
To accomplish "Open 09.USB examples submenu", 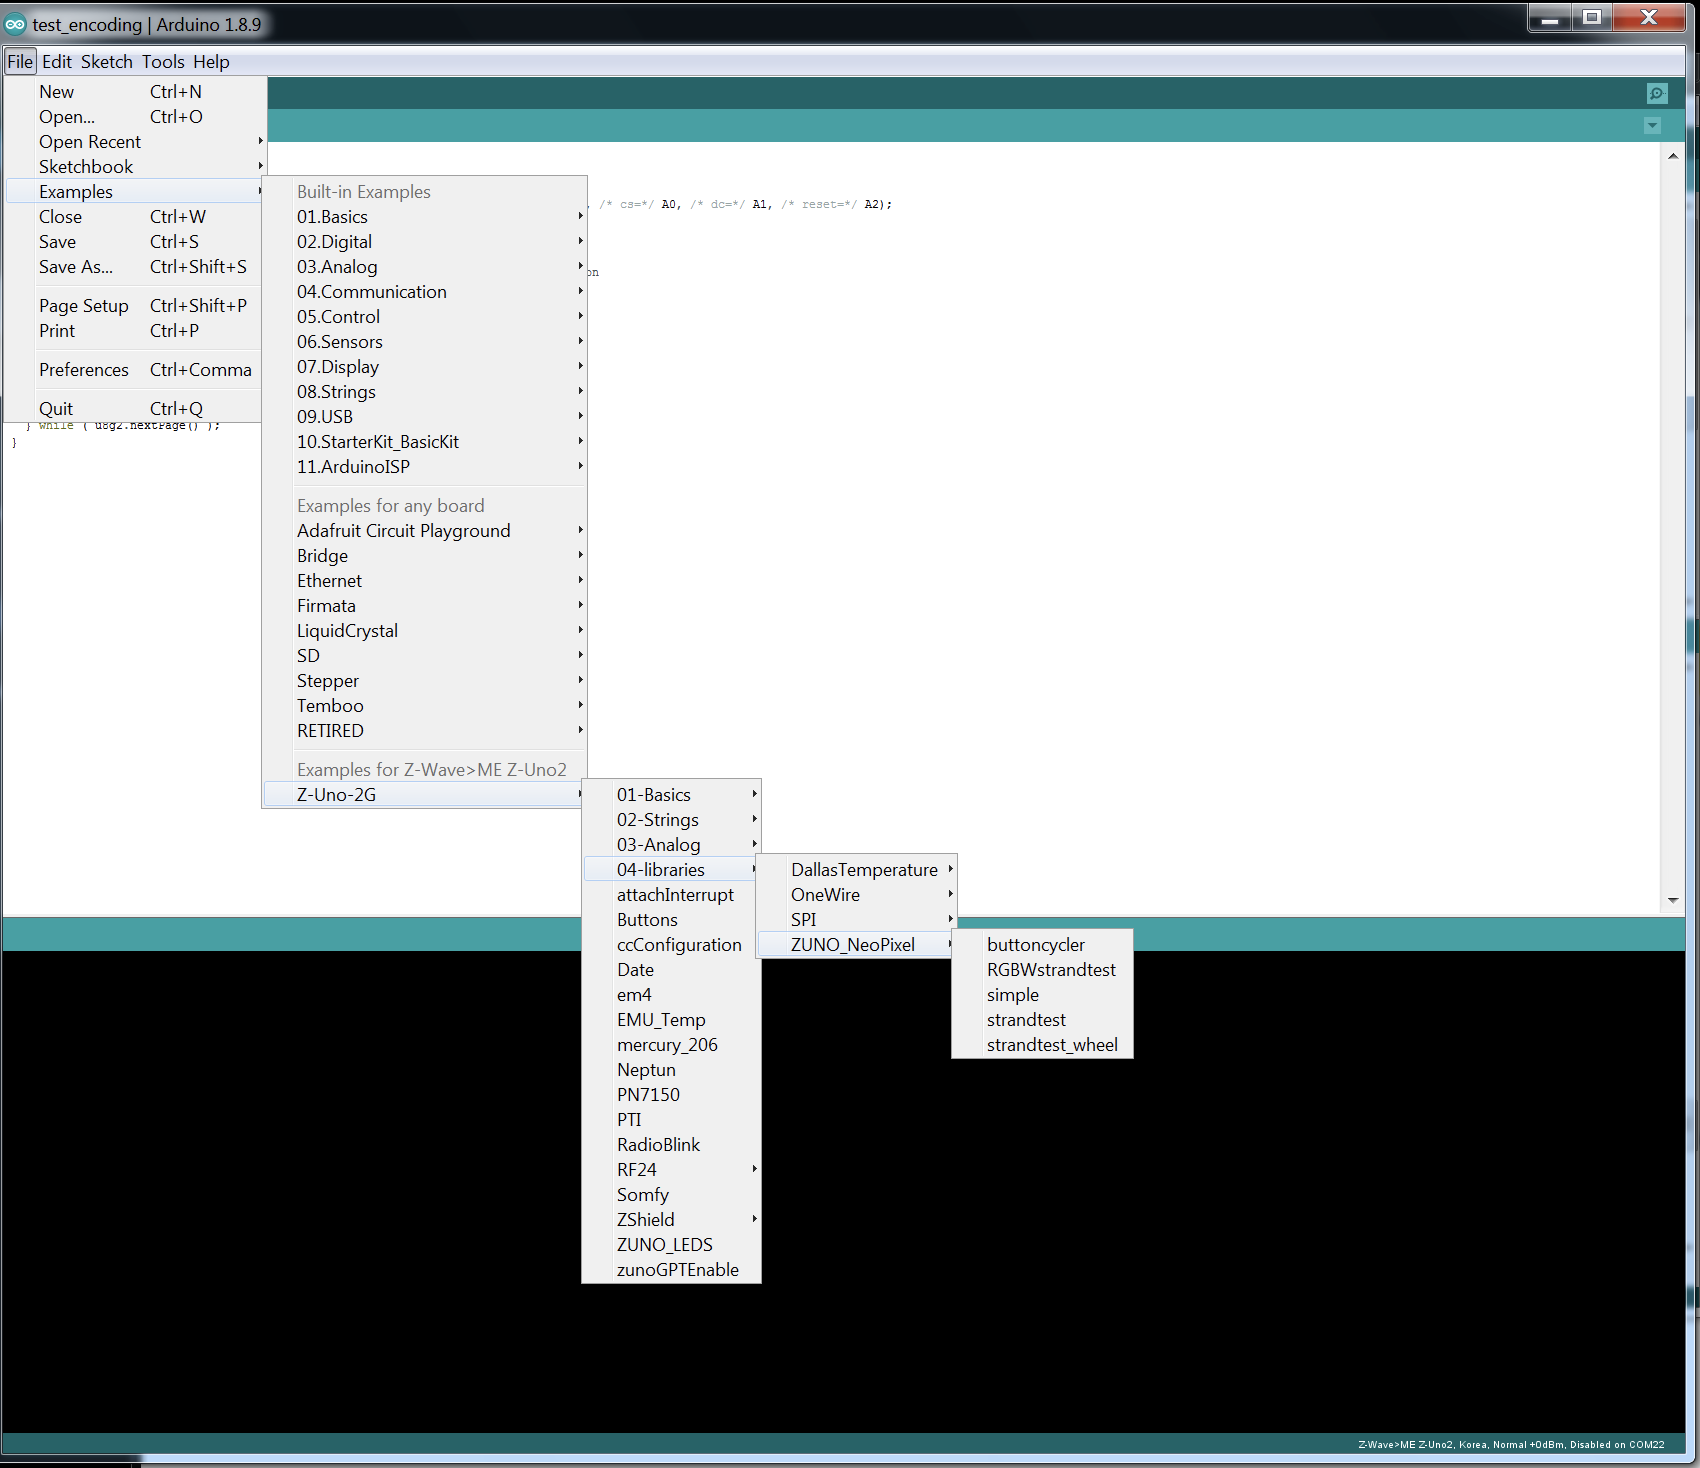I will [x=425, y=416].
